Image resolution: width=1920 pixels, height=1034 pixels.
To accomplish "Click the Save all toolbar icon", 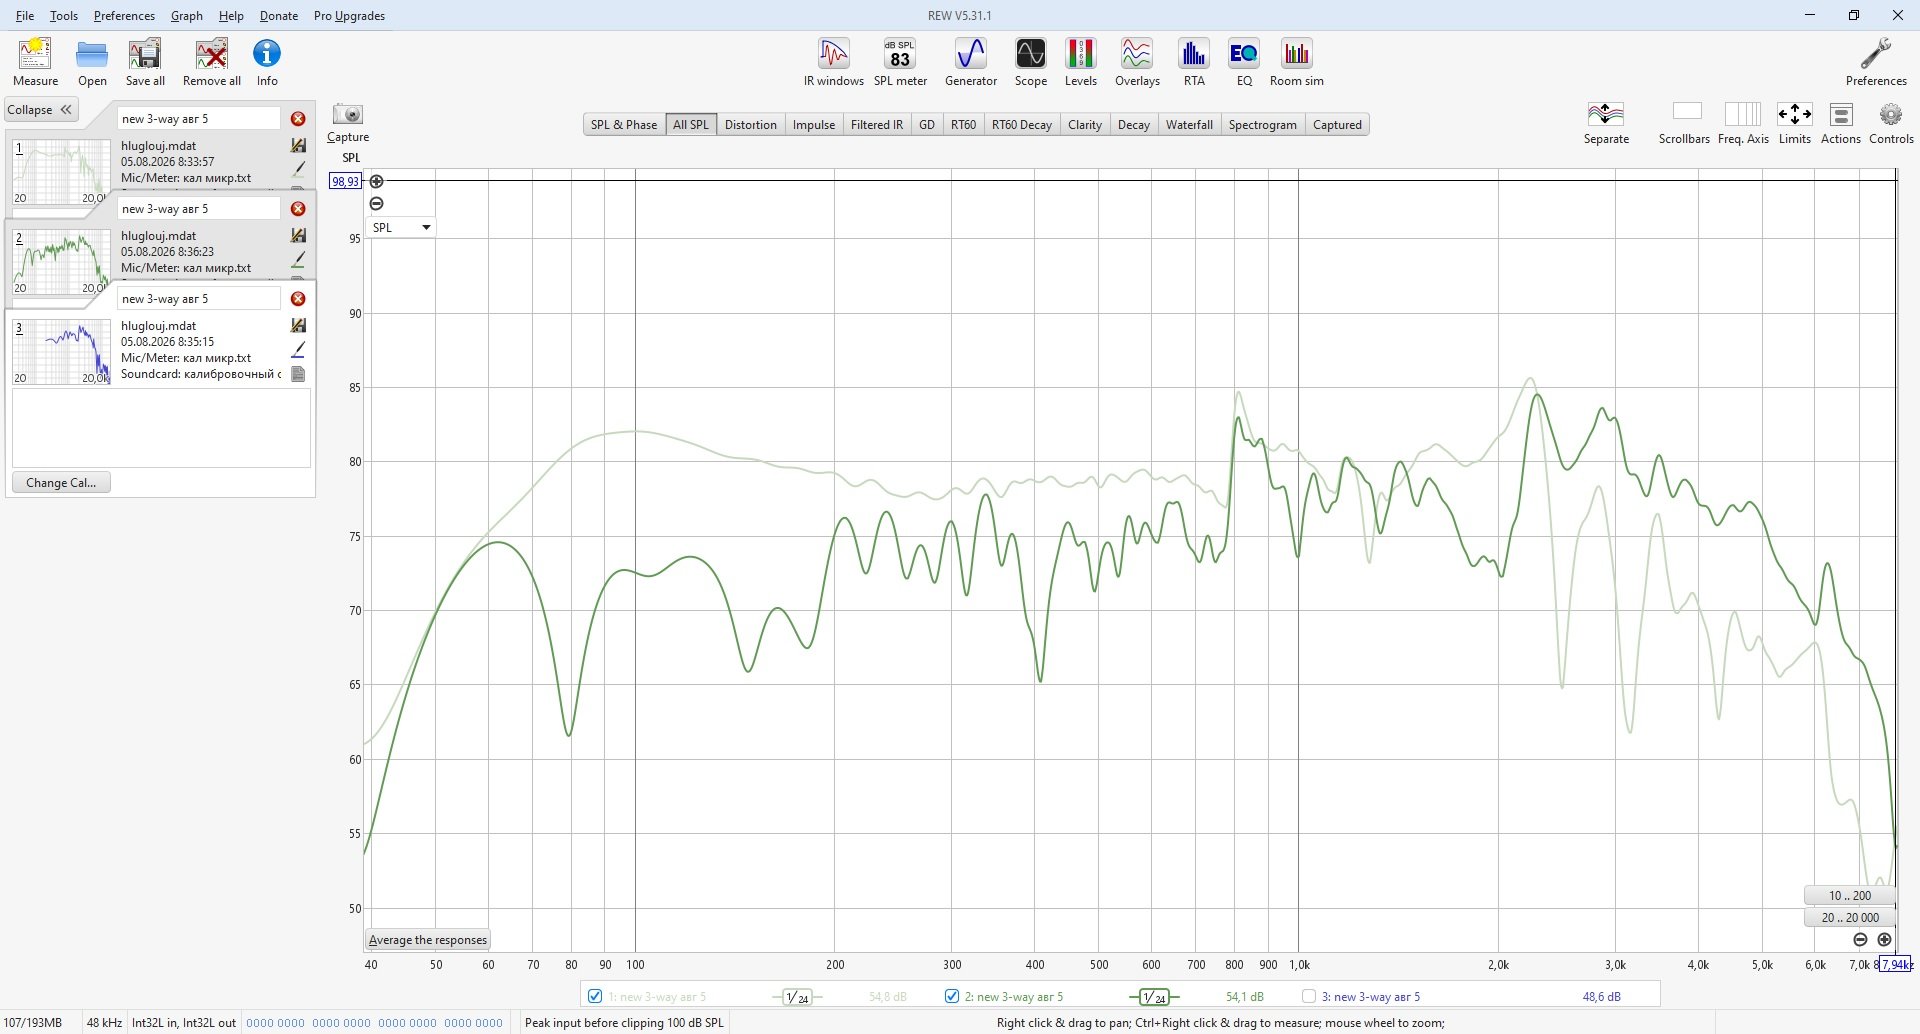I will coord(145,62).
